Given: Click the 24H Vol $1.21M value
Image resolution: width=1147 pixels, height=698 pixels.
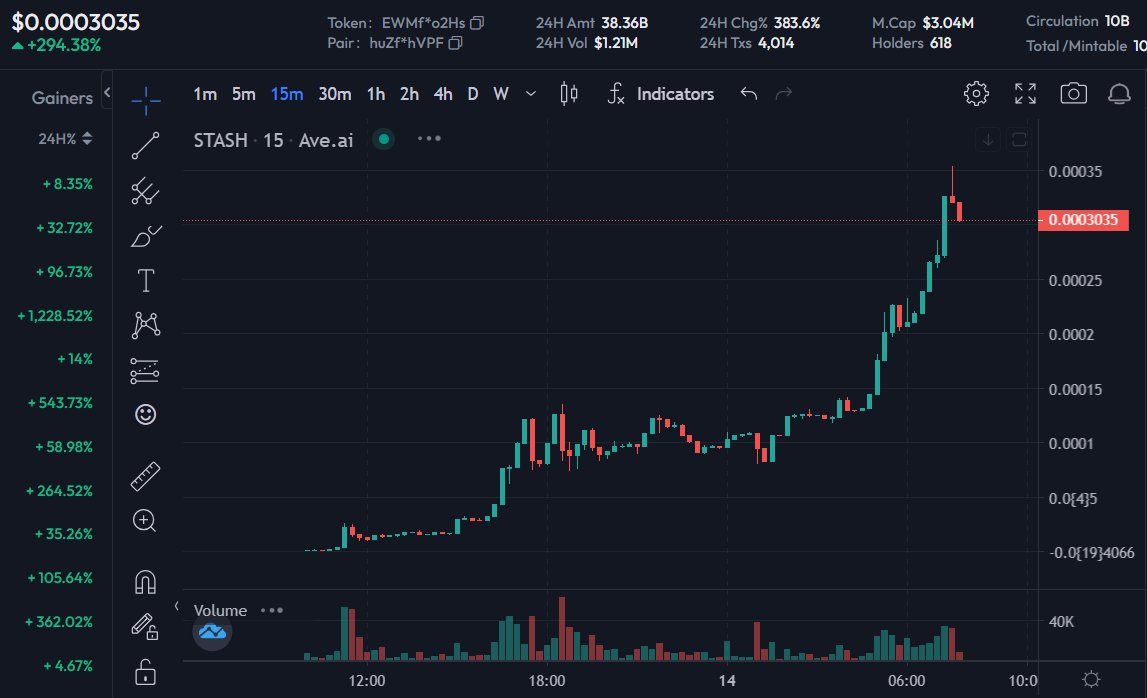Looking at the screenshot, I should (616, 43).
